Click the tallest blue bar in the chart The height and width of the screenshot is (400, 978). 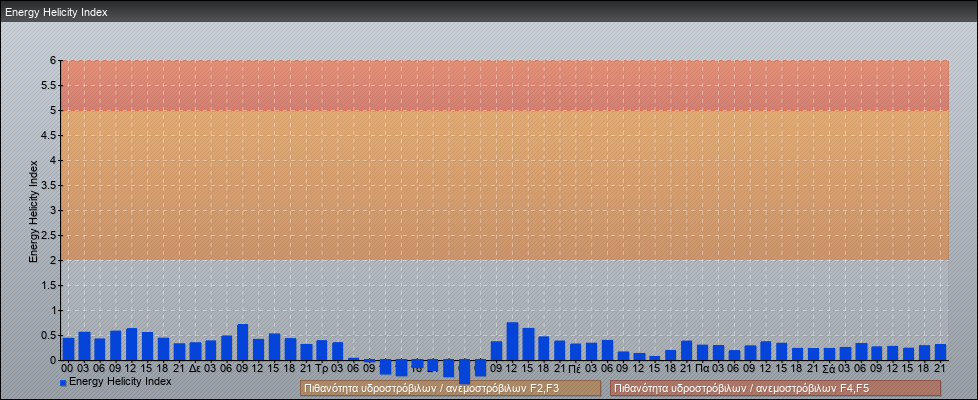512,341
